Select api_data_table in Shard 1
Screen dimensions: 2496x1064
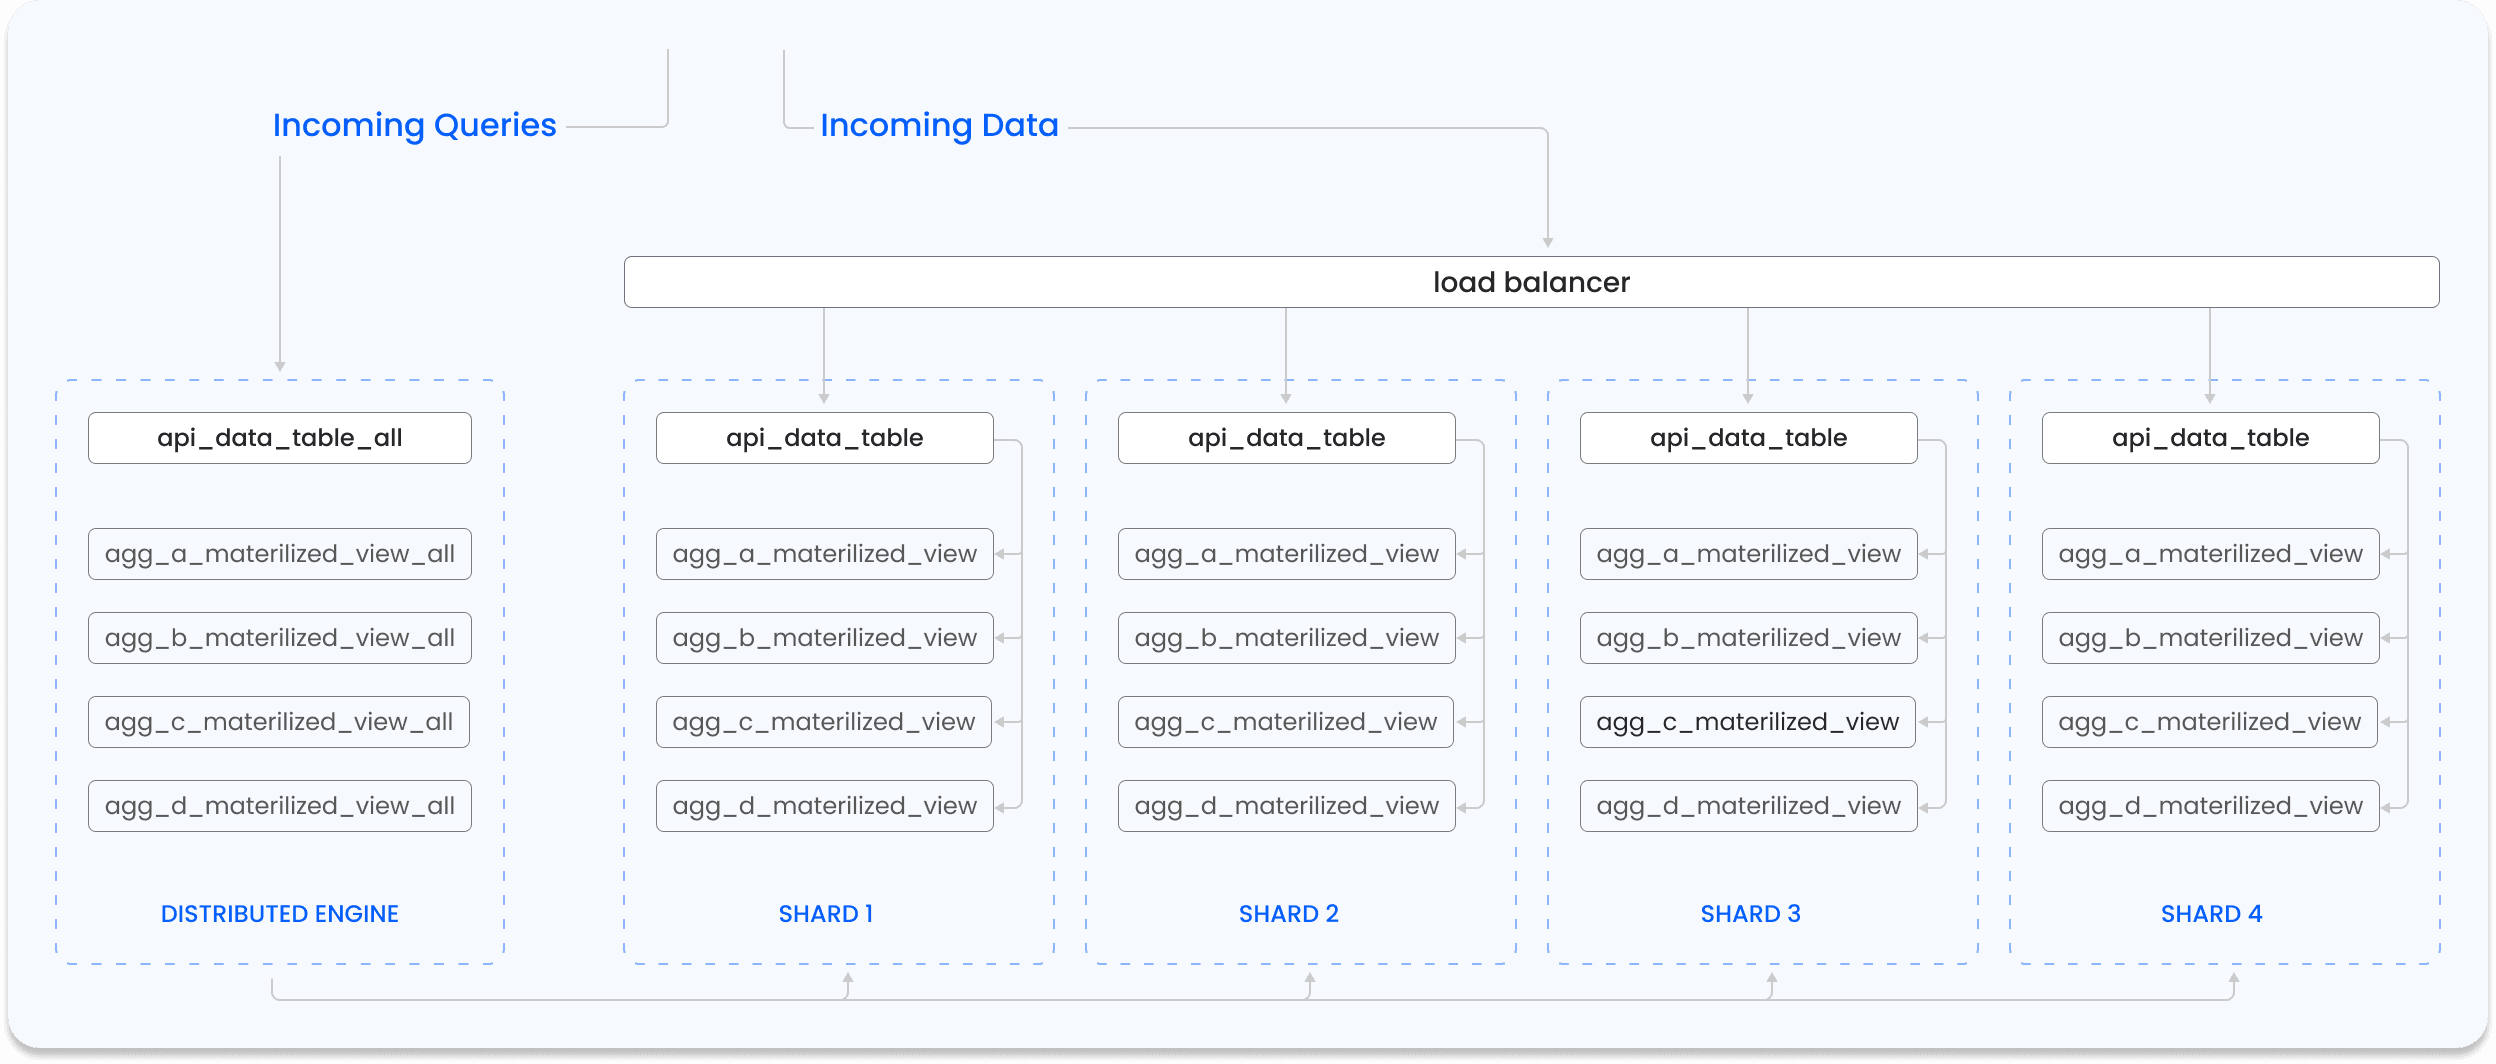[x=824, y=438]
